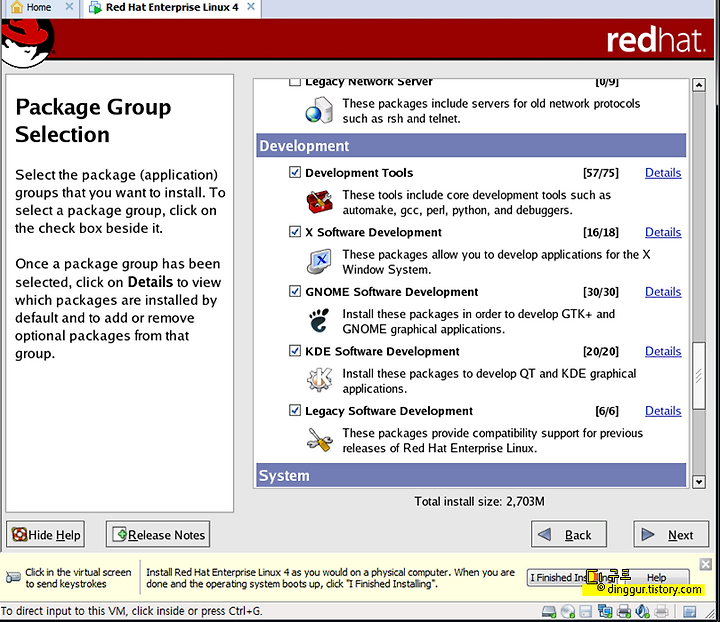
Task: Click the hard disk status icon
Action: click(x=549, y=611)
